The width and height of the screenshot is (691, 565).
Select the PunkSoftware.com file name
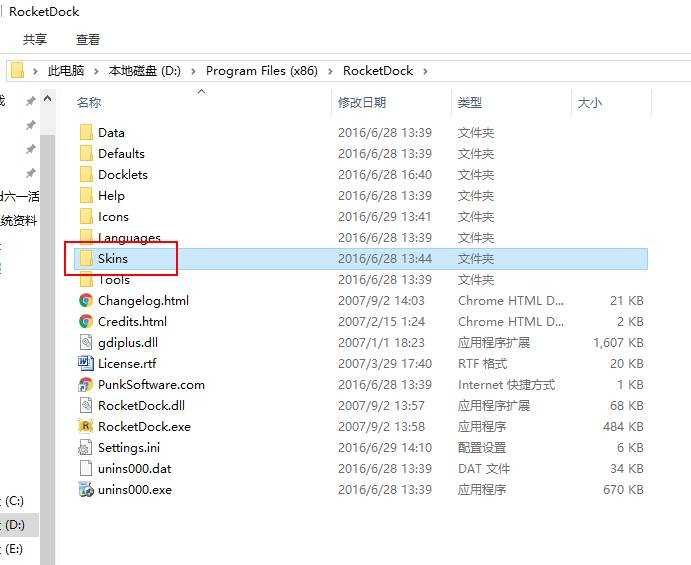[x=151, y=384]
